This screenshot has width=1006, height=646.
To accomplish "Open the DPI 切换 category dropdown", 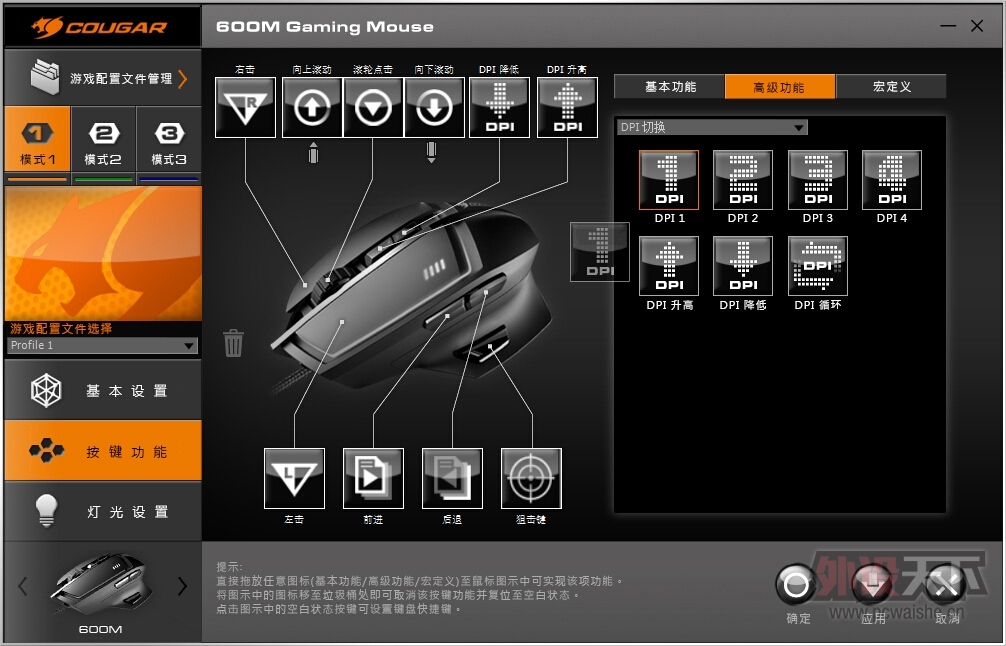I will point(712,127).
